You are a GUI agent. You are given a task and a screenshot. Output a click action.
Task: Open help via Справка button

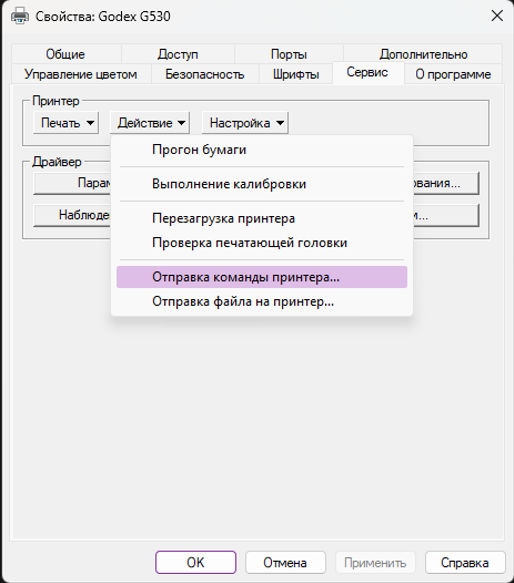pos(465,562)
